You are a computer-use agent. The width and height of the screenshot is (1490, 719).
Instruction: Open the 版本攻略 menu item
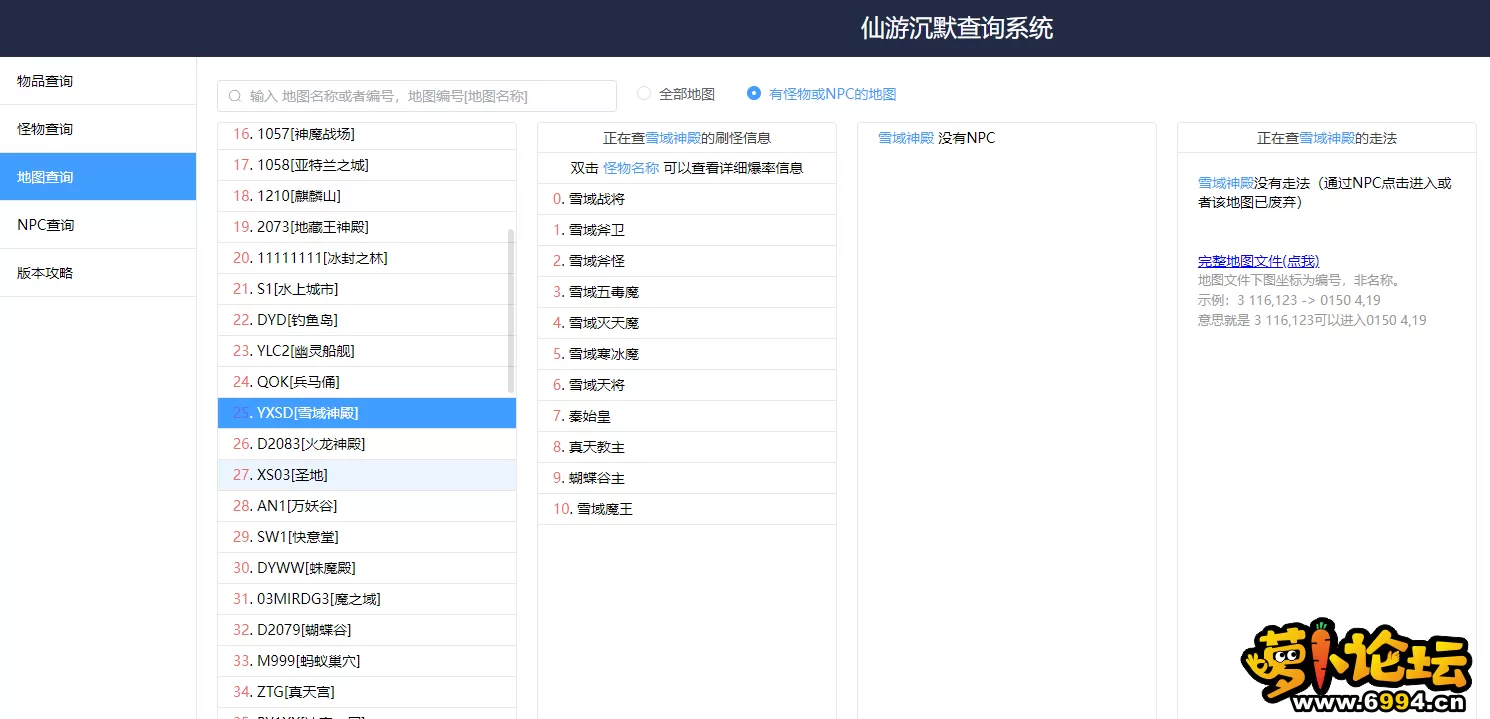[98, 273]
